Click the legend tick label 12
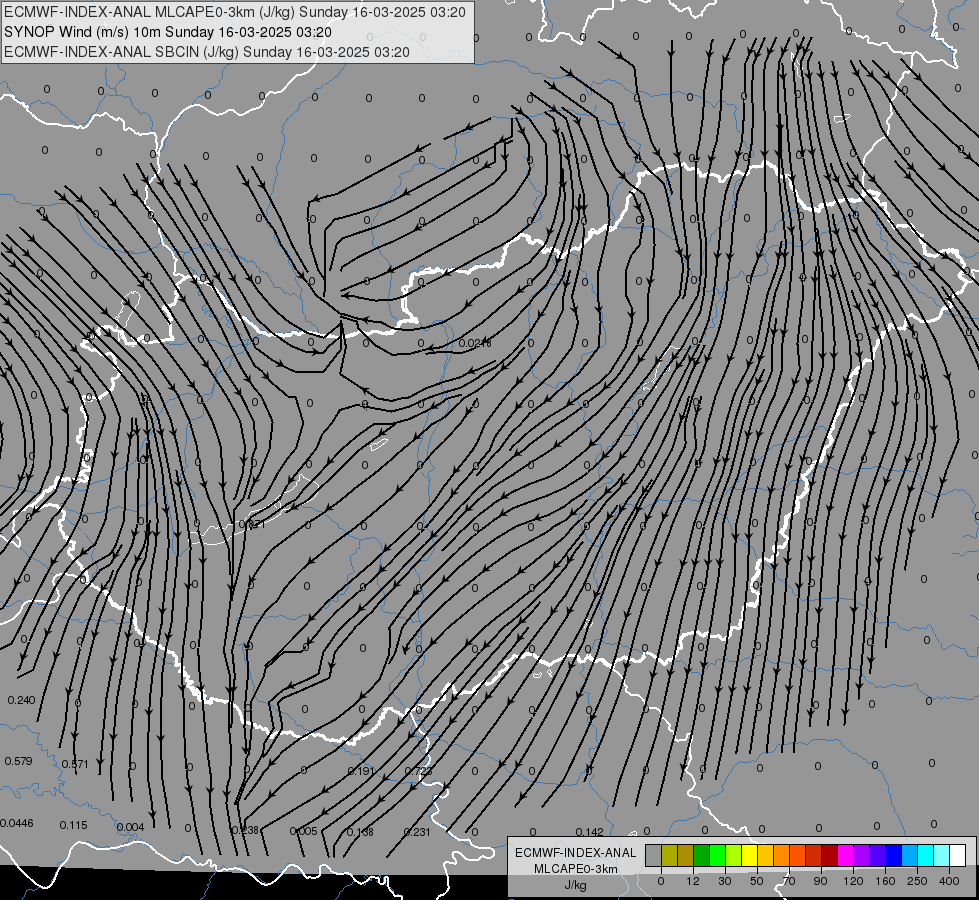Screen dimensions: 979x900 click(x=693, y=881)
